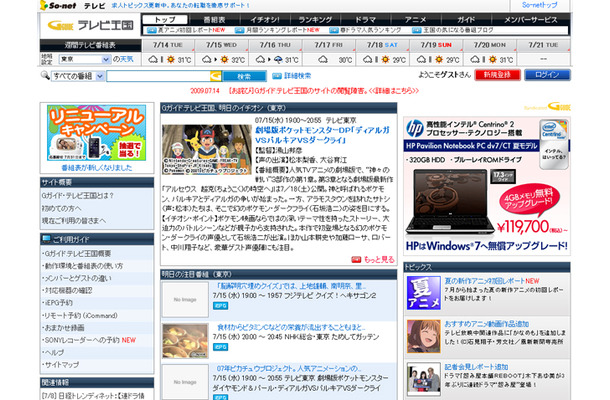
Task: Click the red もっと見る icon
Action: click(x=356, y=260)
